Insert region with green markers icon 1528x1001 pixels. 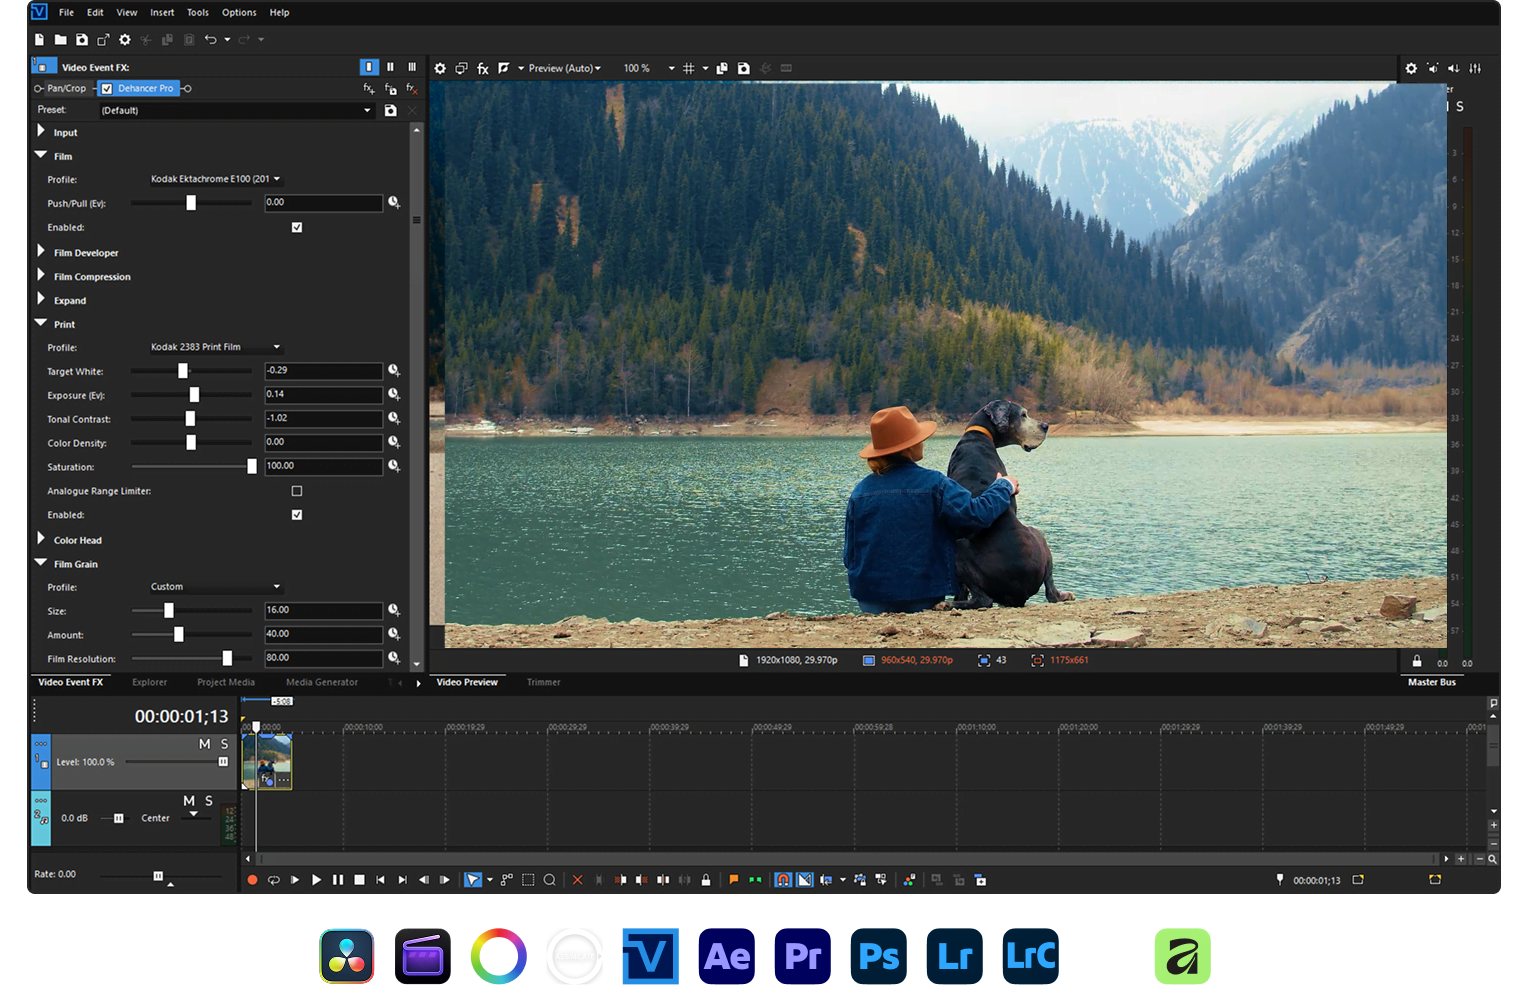pyautogui.click(x=755, y=880)
